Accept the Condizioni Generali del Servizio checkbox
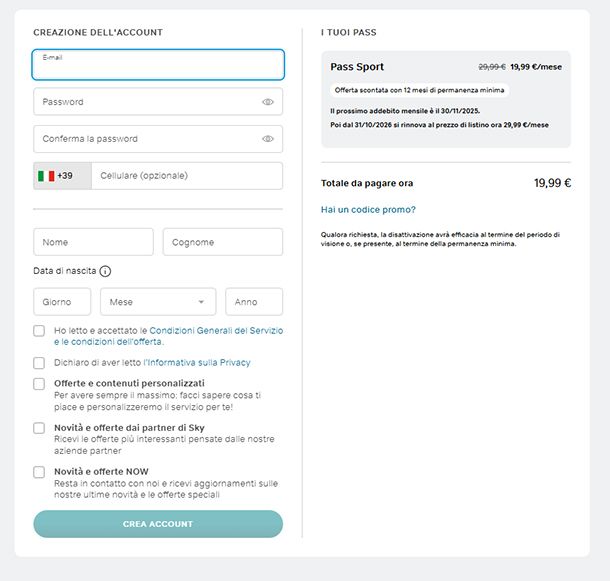Viewport: 610px width, 581px height. point(39,330)
